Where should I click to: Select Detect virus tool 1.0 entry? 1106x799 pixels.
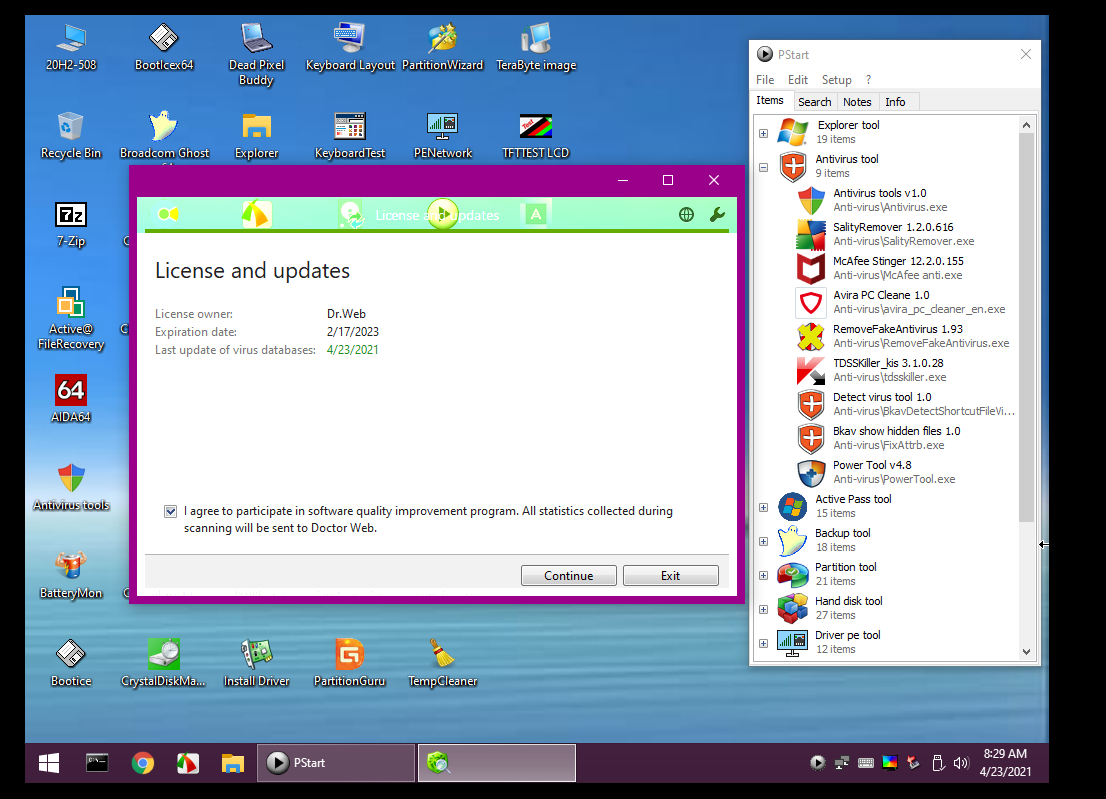pyautogui.click(x=906, y=404)
